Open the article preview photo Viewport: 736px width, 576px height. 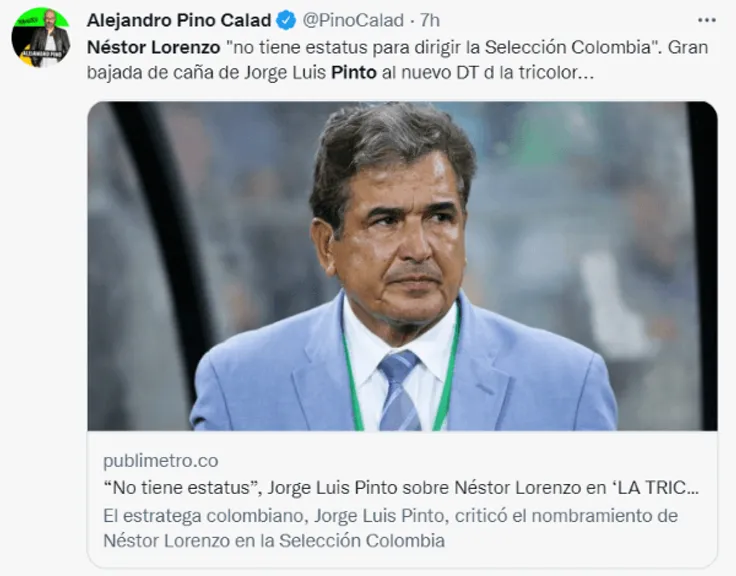click(x=402, y=266)
